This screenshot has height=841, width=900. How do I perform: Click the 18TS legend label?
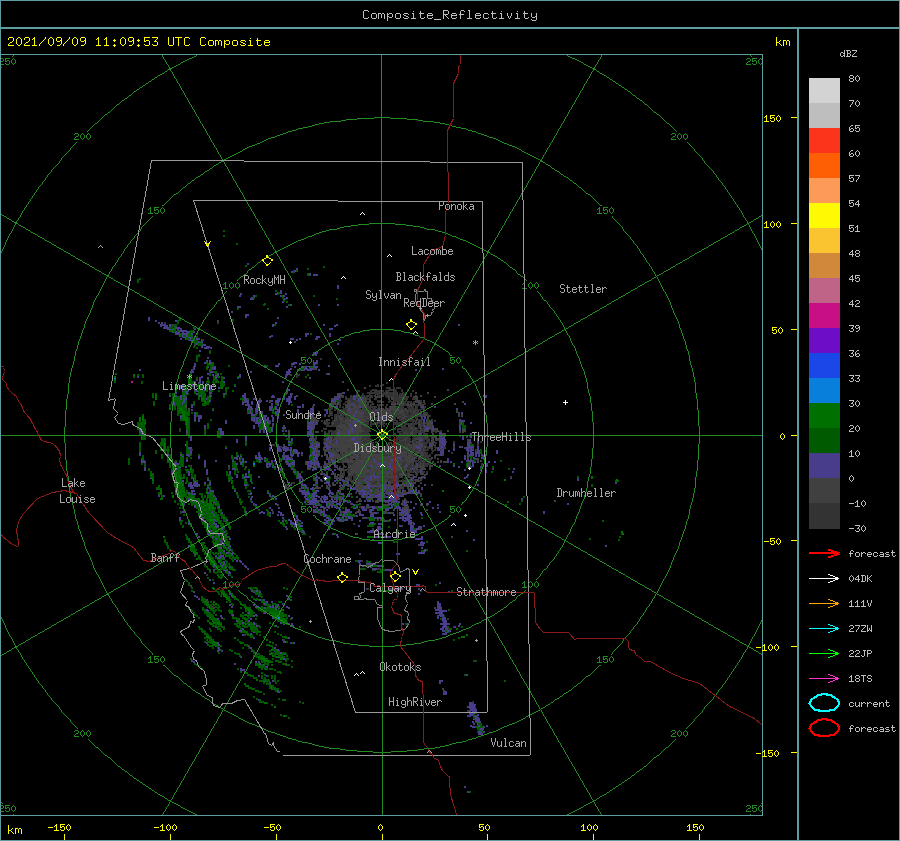[x=860, y=679]
